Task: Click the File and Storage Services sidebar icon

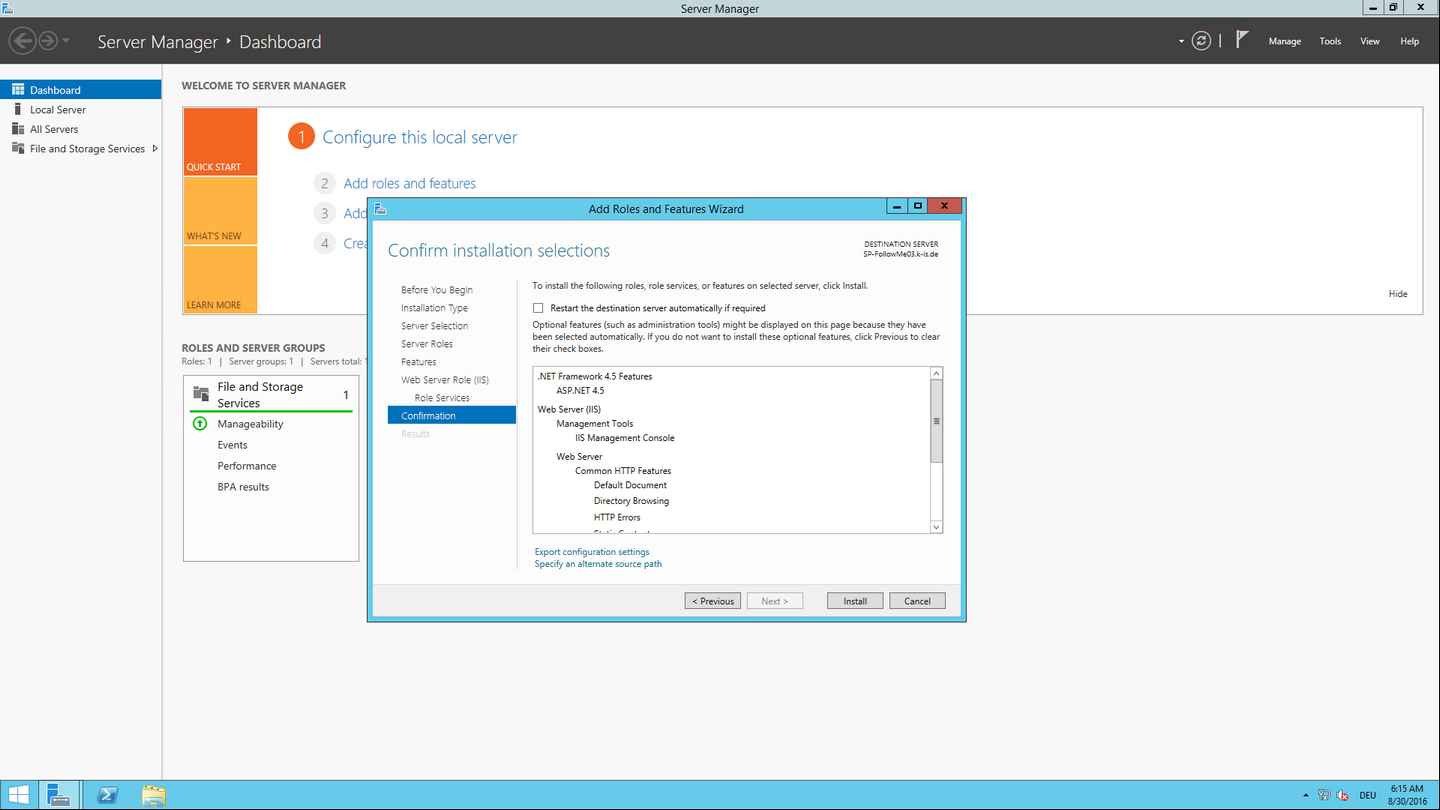Action: (17, 148)
